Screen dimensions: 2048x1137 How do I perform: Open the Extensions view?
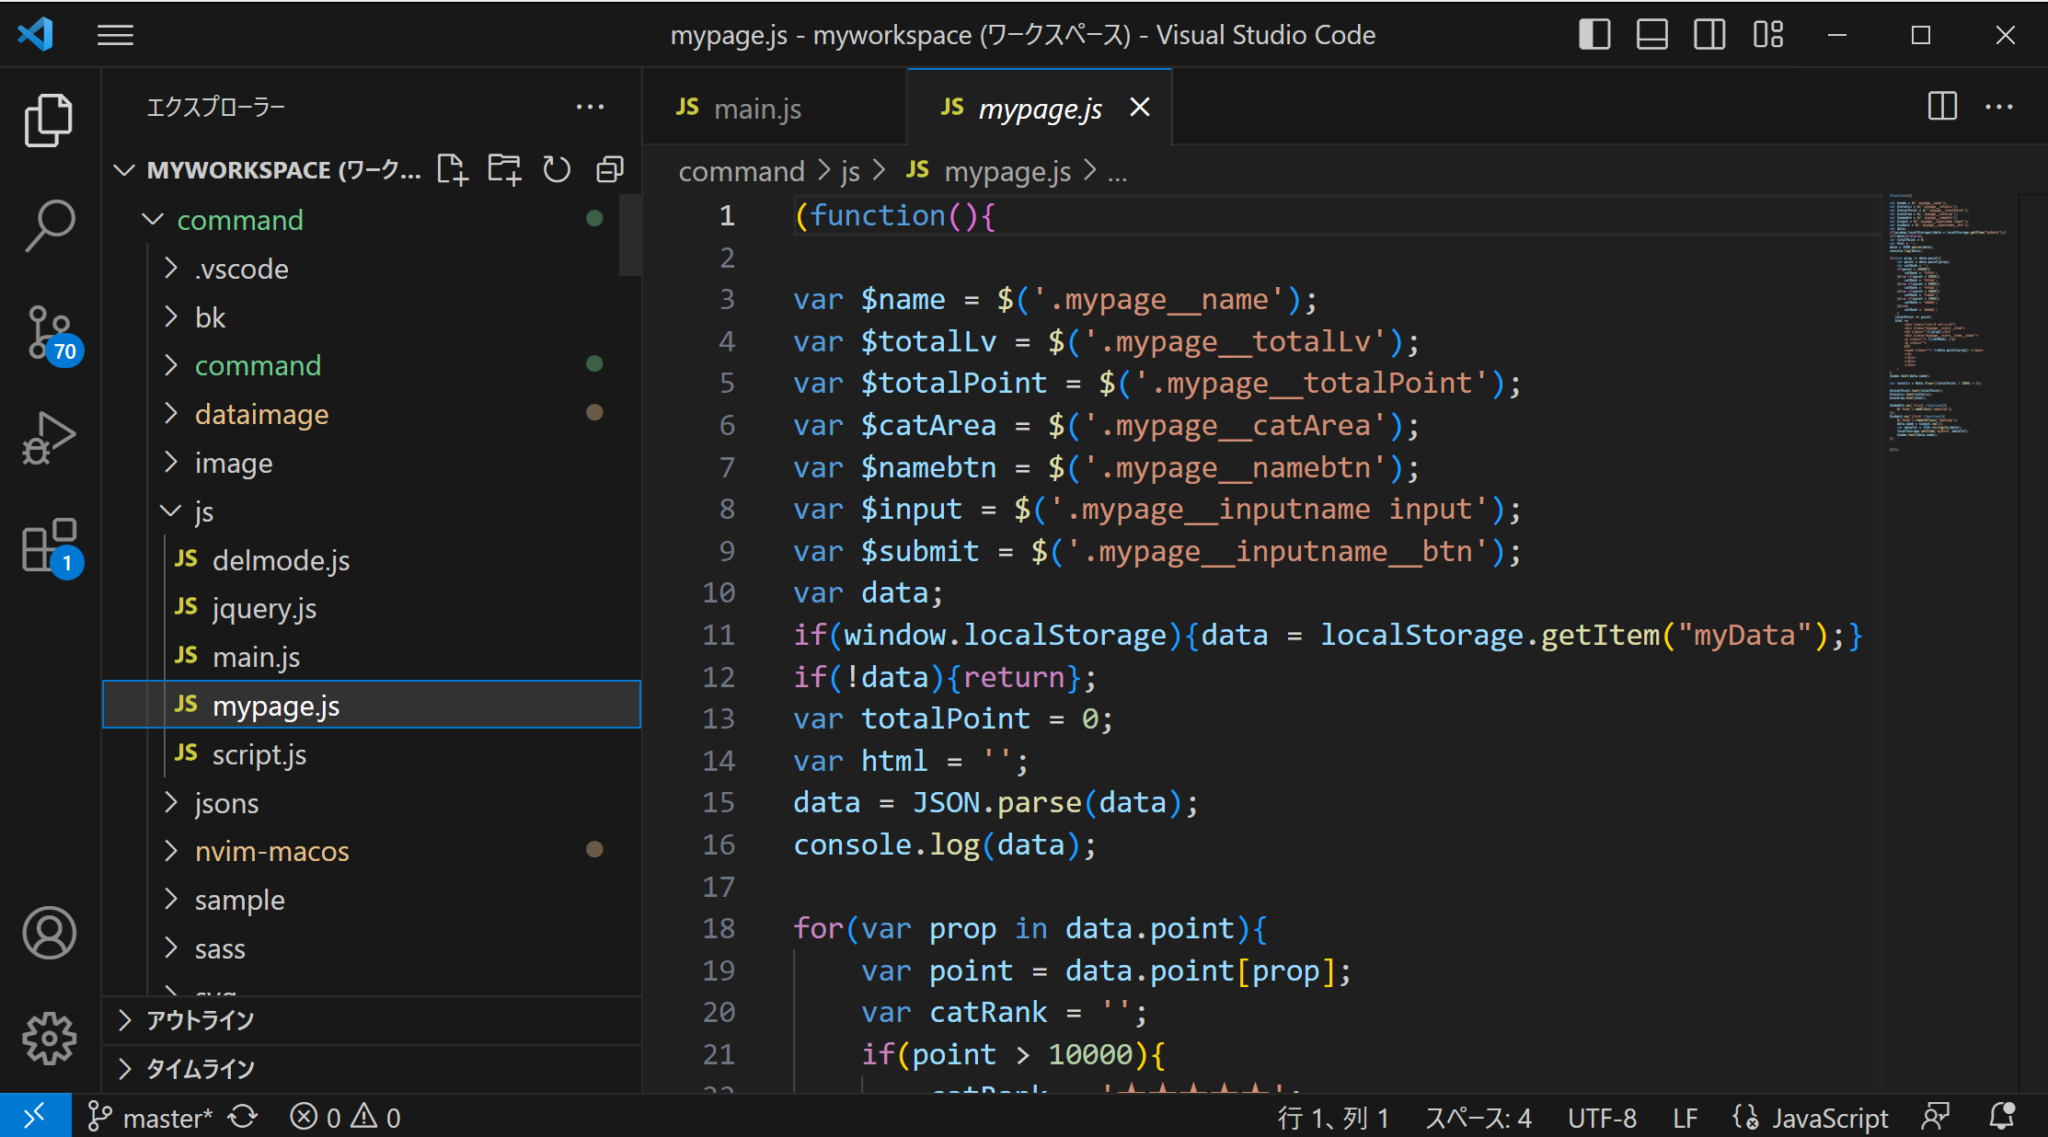[48, 546]
